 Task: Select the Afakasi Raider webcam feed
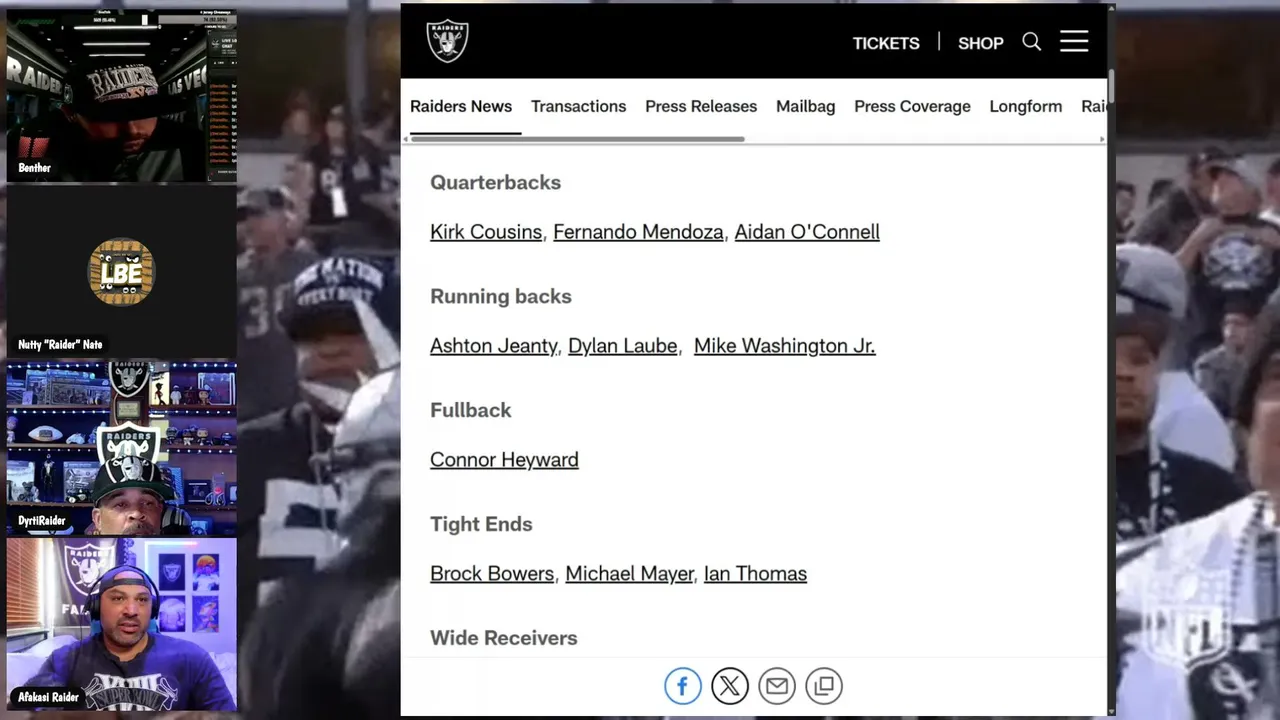coord(122,625)
